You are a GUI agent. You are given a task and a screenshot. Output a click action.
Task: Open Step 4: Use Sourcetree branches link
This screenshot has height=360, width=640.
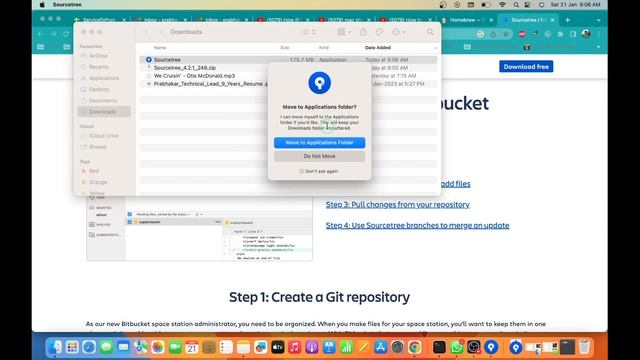tap(417, 225)
